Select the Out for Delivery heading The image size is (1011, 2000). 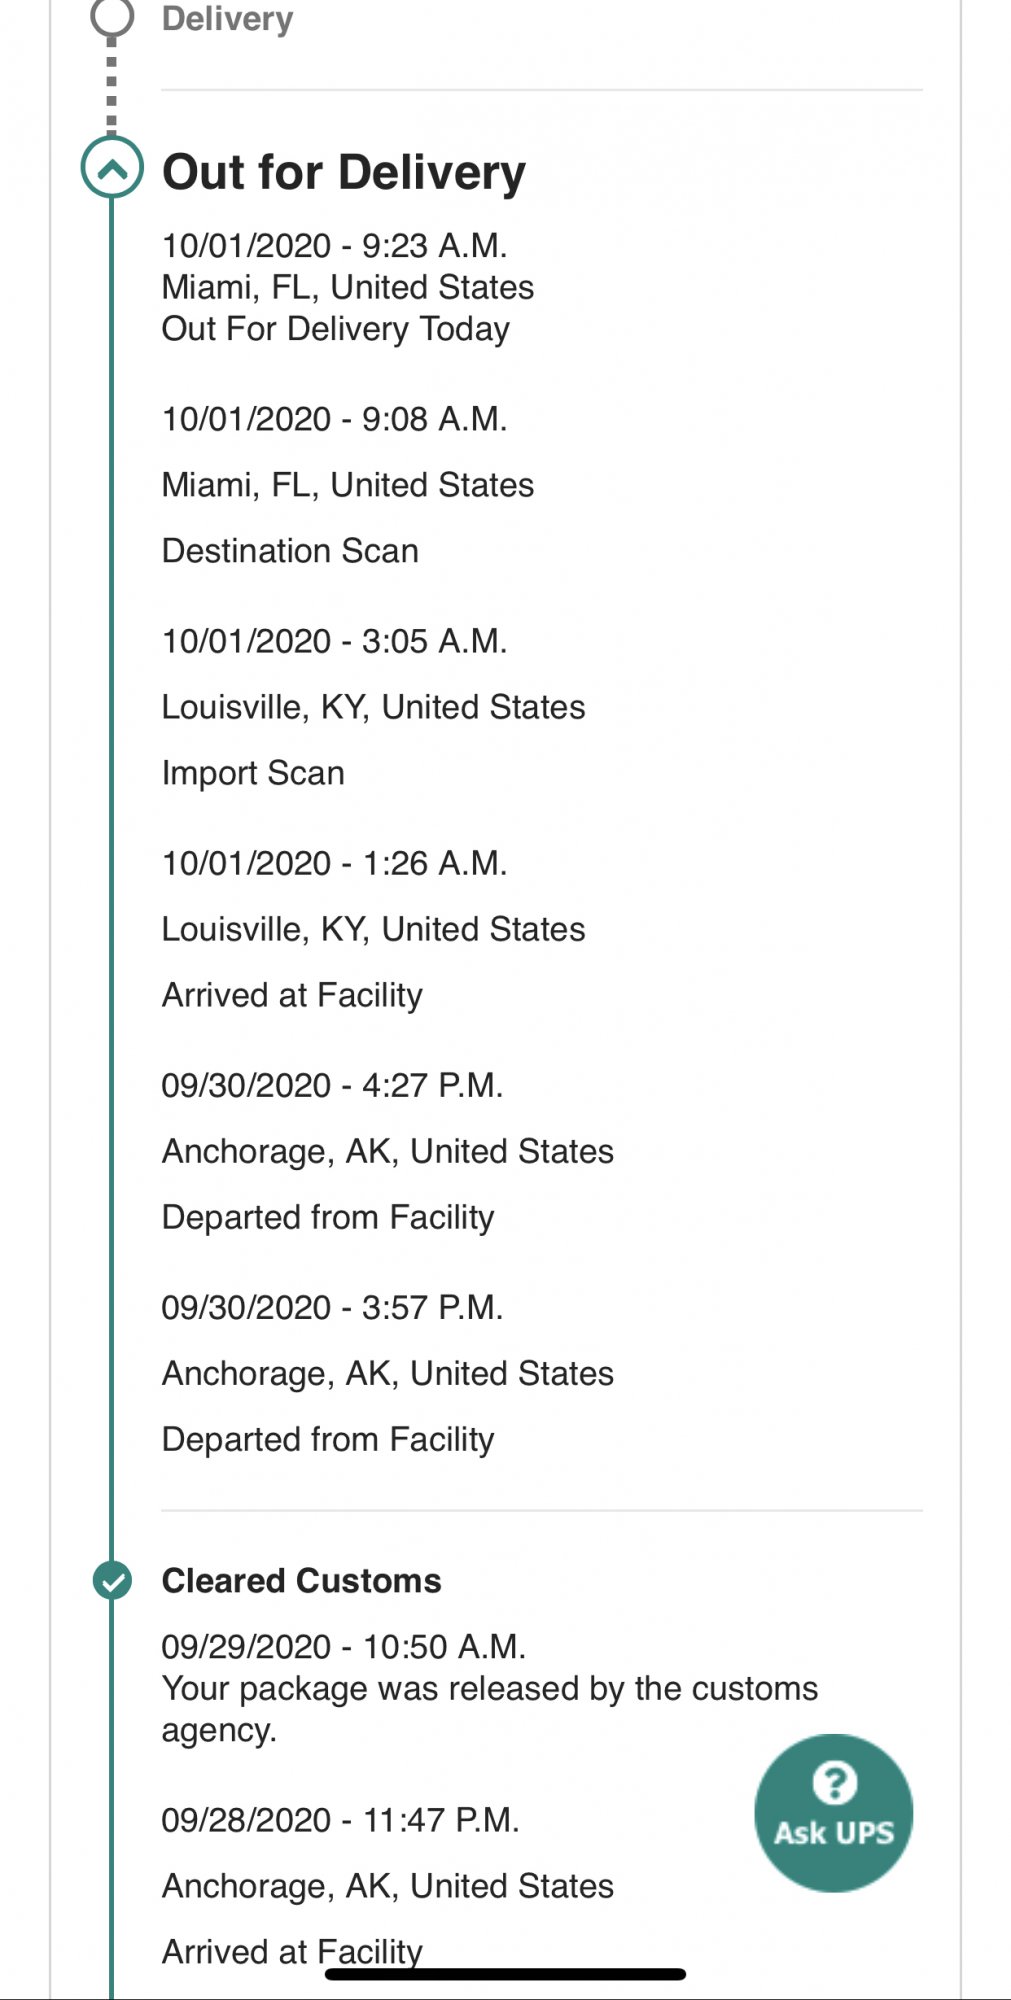344,172
